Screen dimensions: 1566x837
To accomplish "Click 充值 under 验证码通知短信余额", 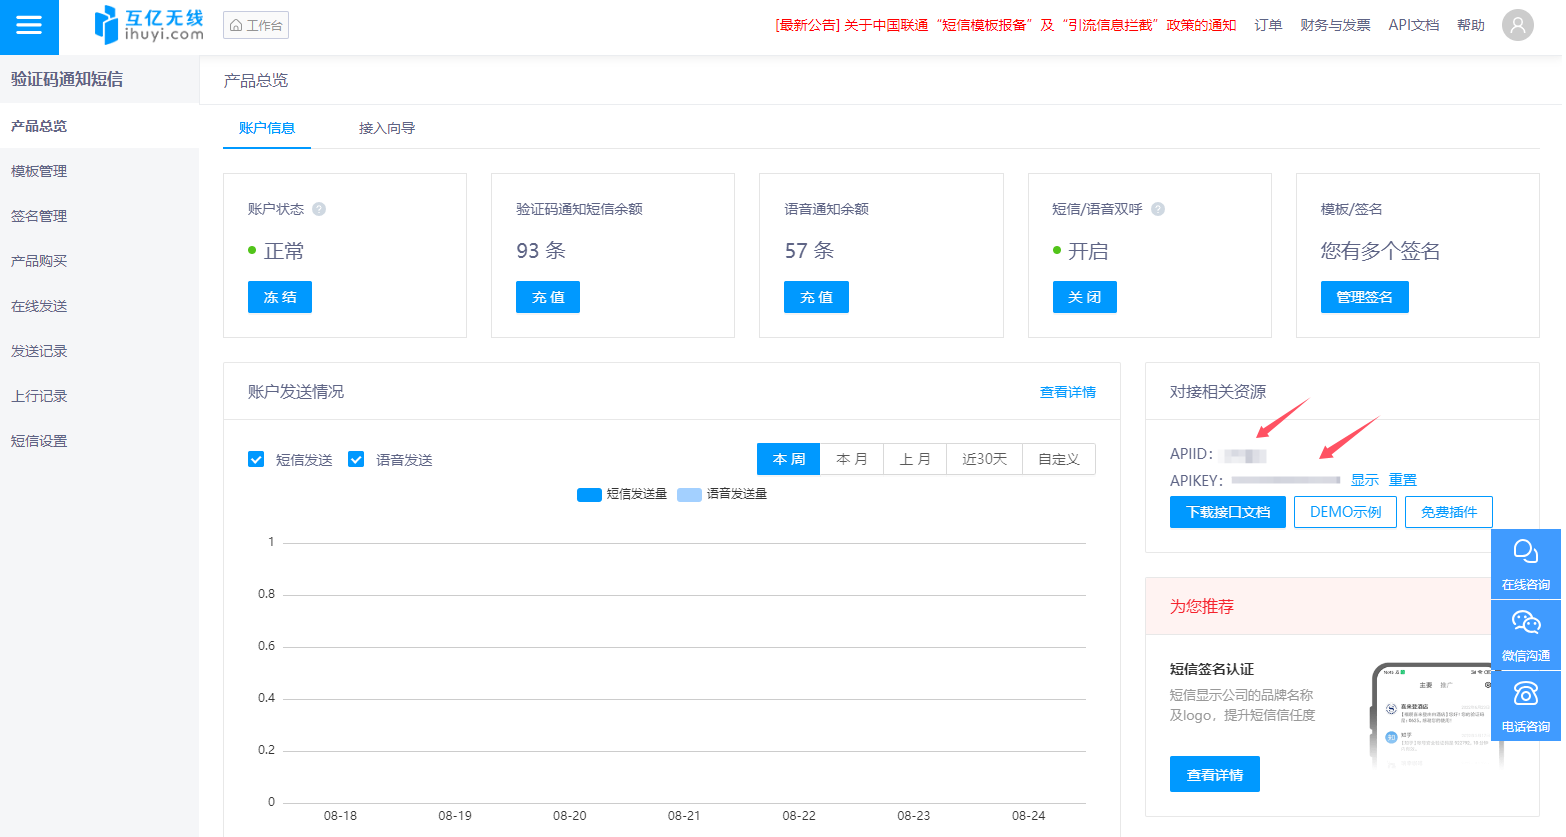I will pyautogui.click(x=548, y=297).
